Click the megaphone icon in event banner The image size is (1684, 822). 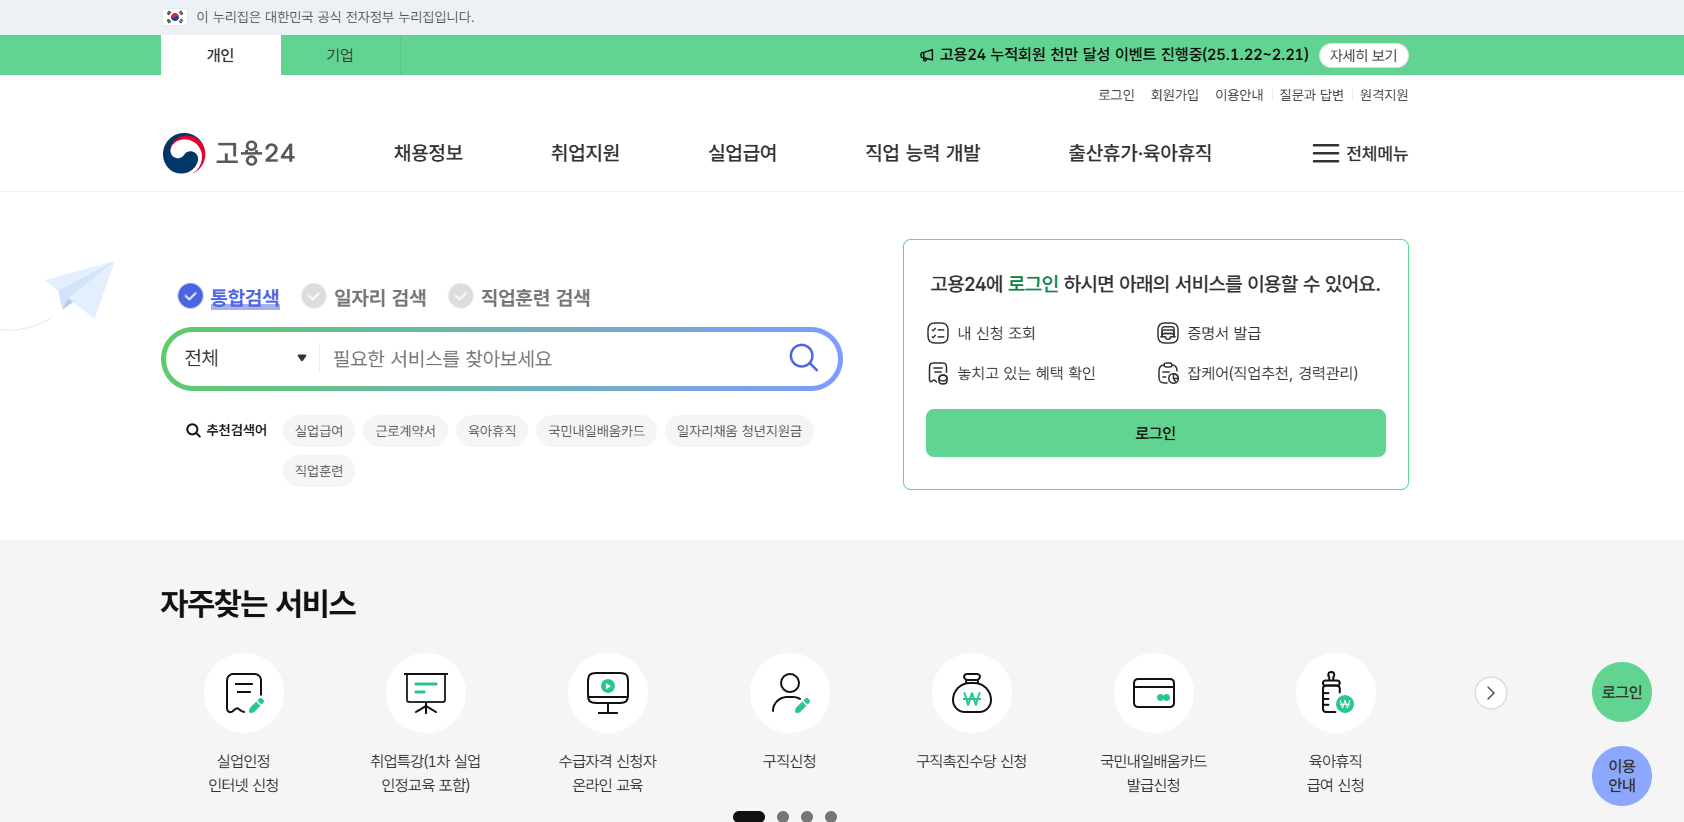tap(926, 55)
